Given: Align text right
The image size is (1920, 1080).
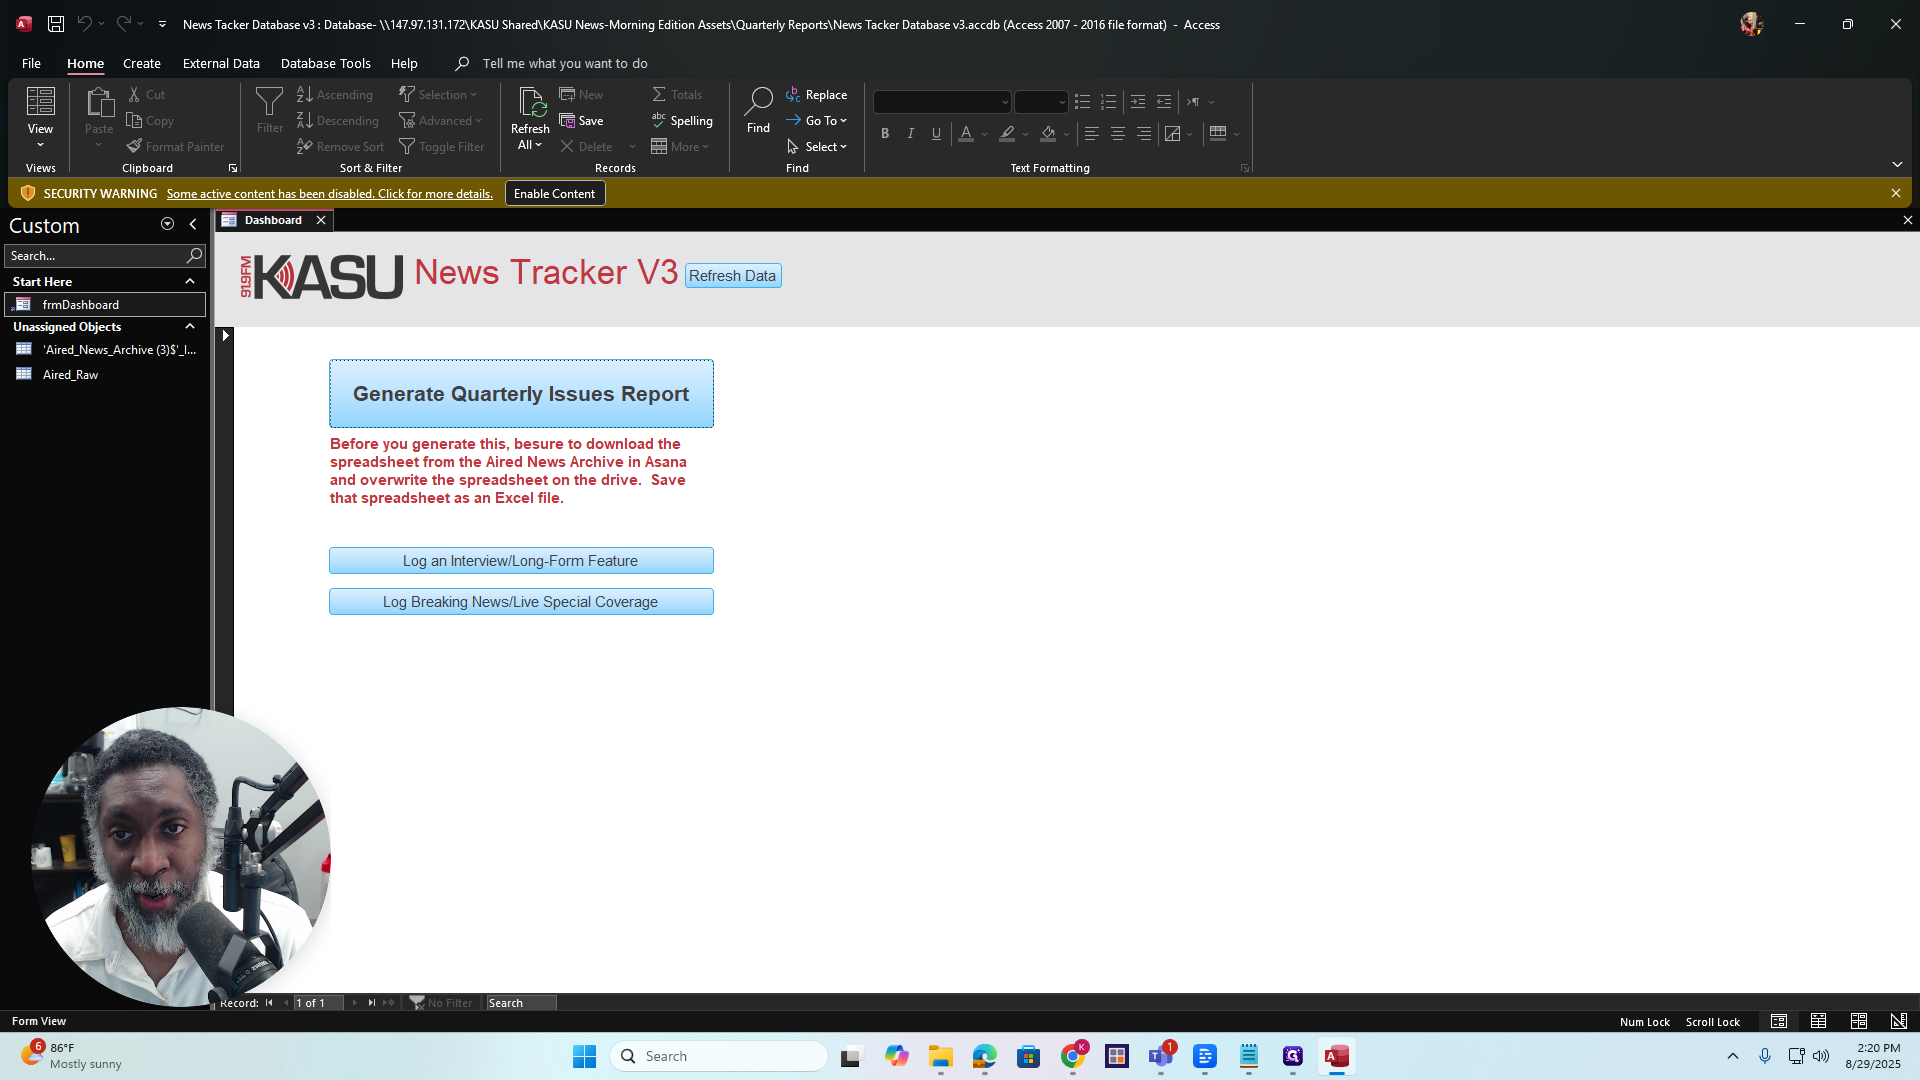Looking at the screenshot, I should point(1144,133).
